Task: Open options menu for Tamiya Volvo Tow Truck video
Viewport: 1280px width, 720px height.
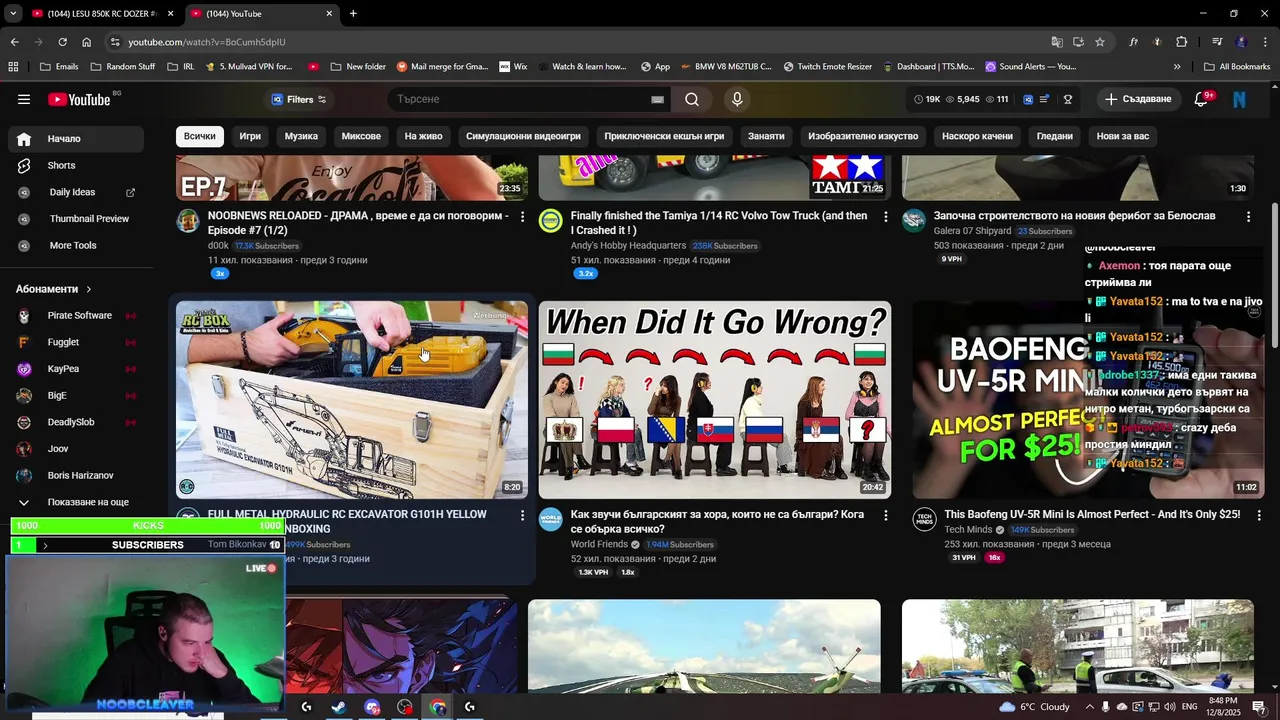Action: 885,216
